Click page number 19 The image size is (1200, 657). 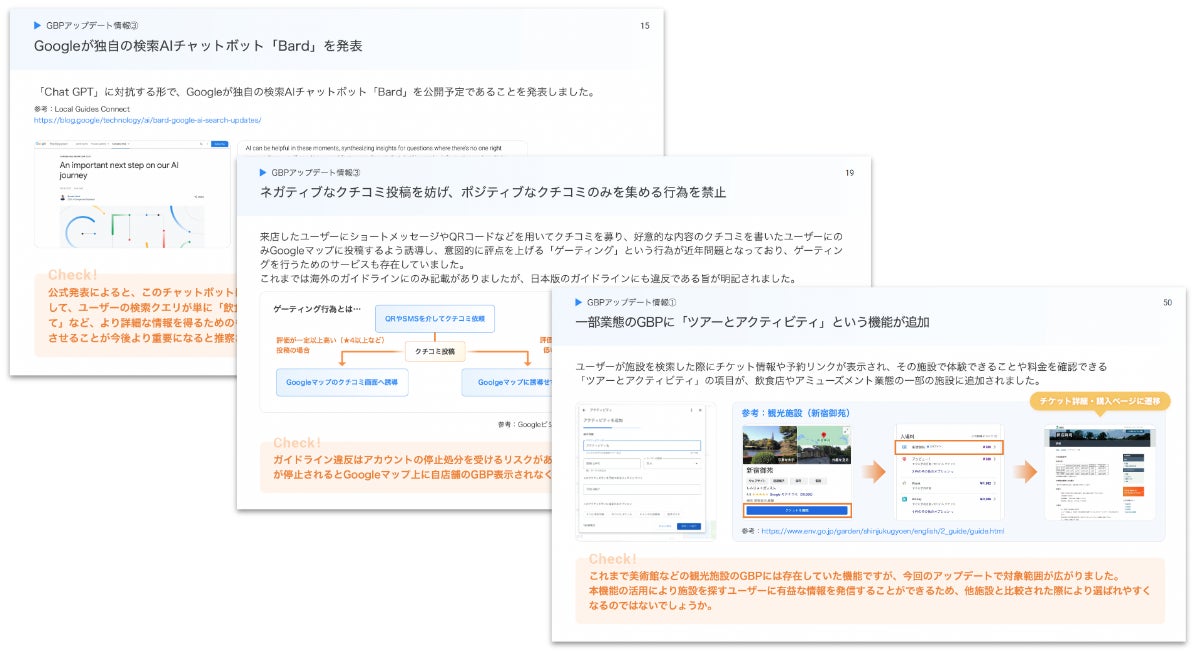tap(849, 173)
